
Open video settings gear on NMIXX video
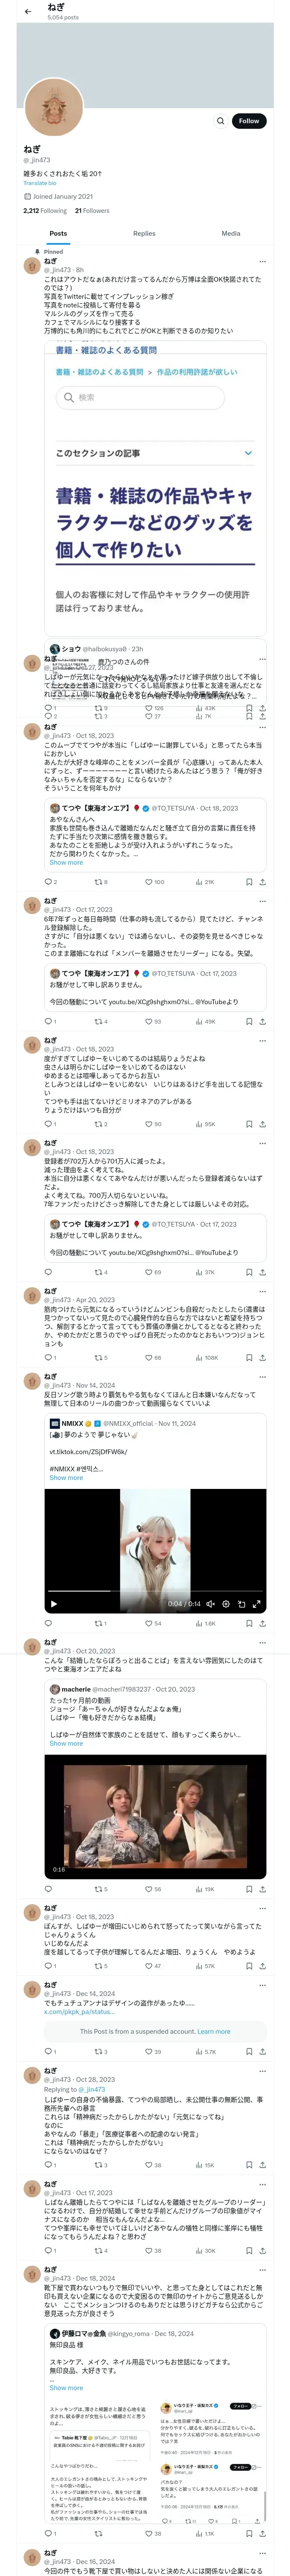pyautogui.click(x=226, y=1604)
